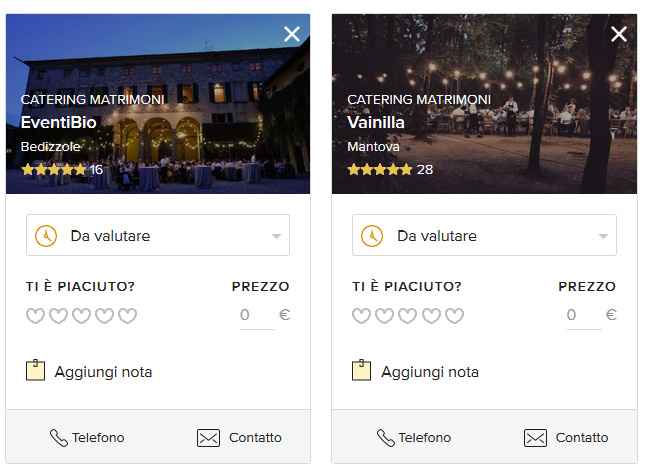Click the note icon on EventiBio card
This screenshot has width=664, height=475.
tap(36, 371)
